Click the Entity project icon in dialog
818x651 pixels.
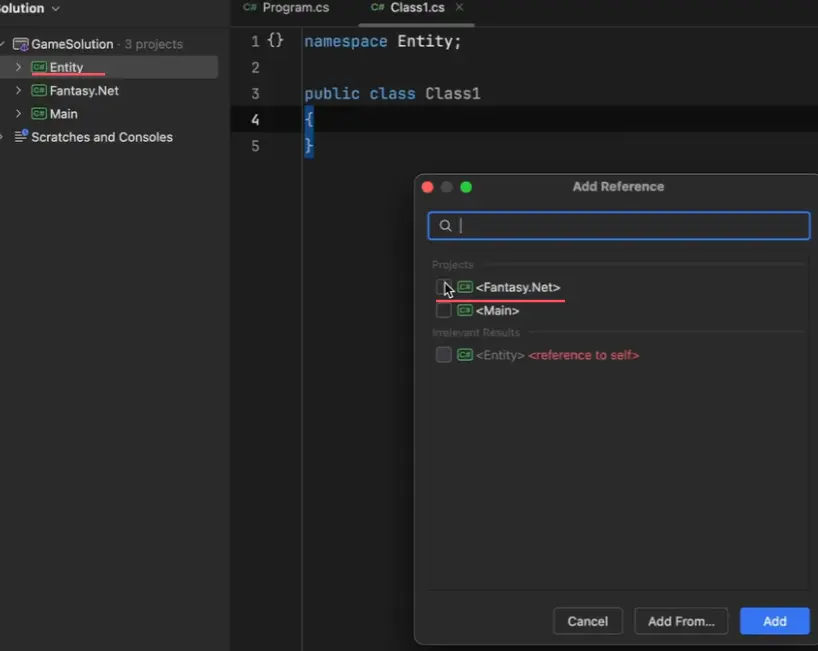(x=464, y=355)
